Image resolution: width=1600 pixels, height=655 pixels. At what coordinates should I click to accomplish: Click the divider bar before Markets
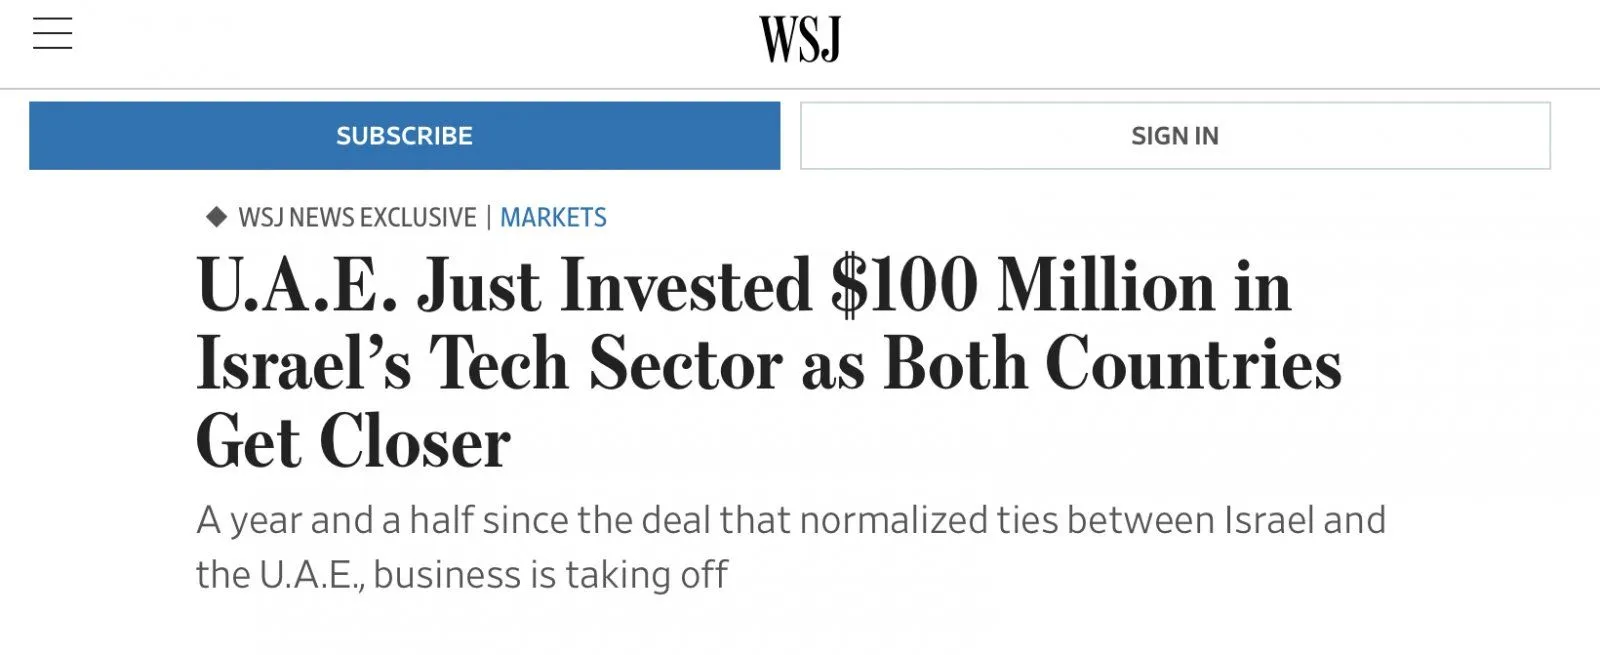point(488,217)
